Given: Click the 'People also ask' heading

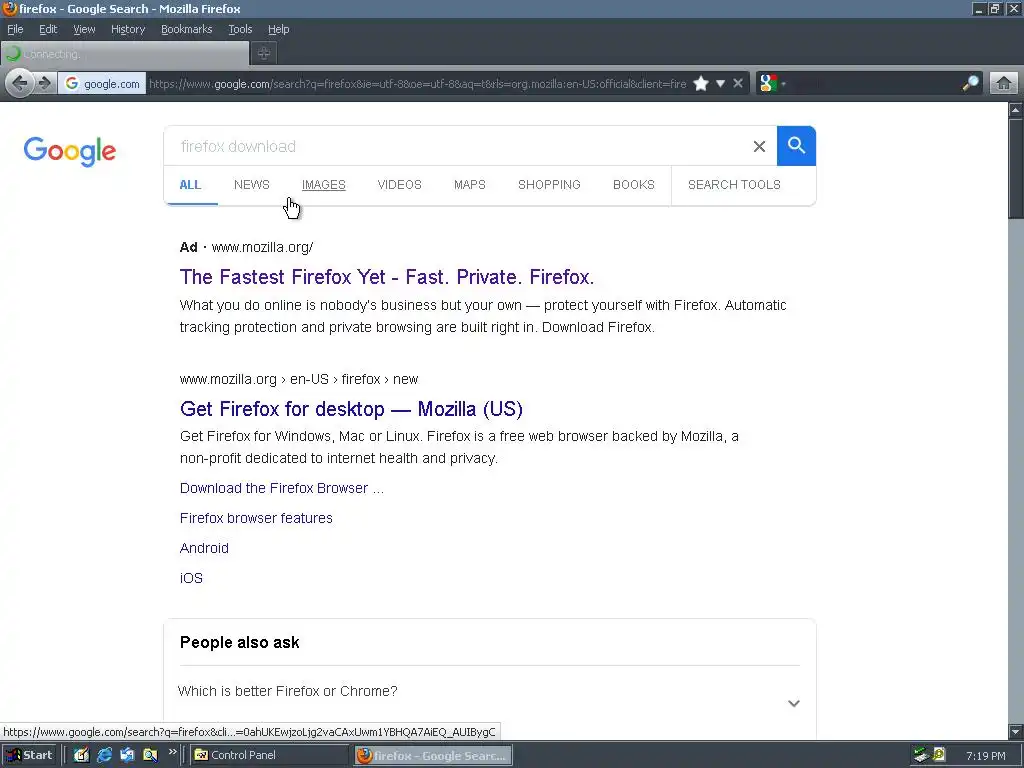Looking at the screenshot, I should click(240, 643).
